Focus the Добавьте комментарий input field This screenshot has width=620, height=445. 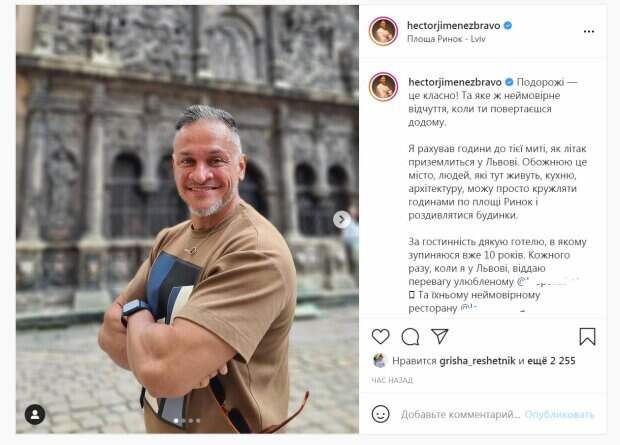pyautogui.click(x=460, y=415)
